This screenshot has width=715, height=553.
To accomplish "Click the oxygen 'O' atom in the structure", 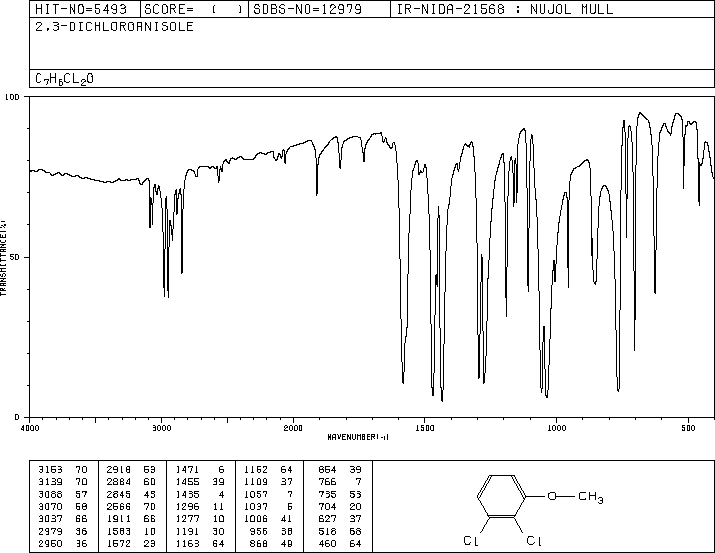I will tap(552, 496).
